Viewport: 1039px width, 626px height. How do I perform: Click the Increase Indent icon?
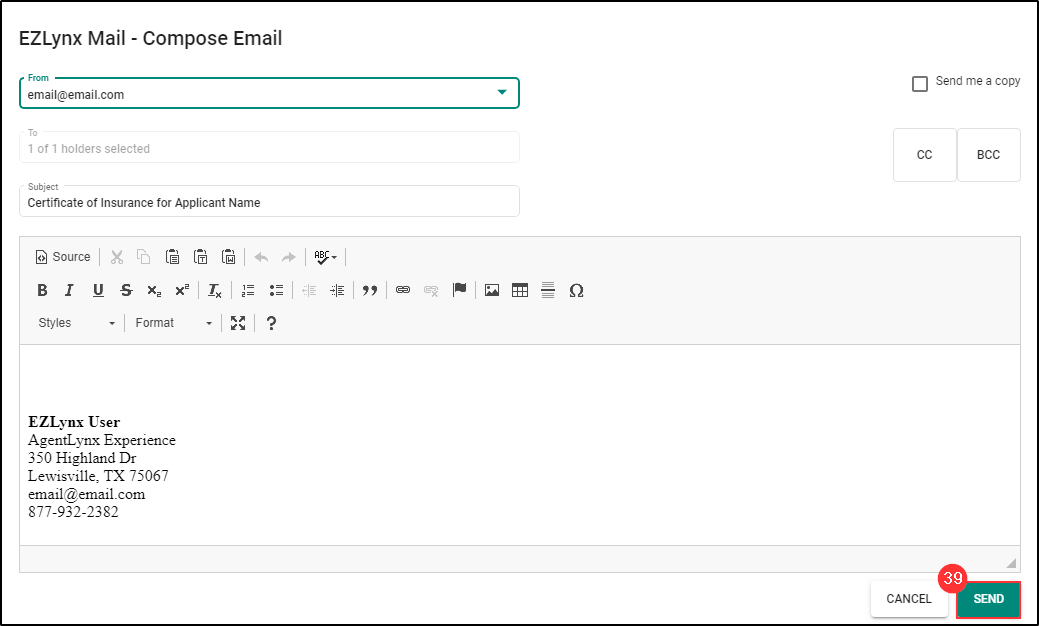(x=337, y=290)
